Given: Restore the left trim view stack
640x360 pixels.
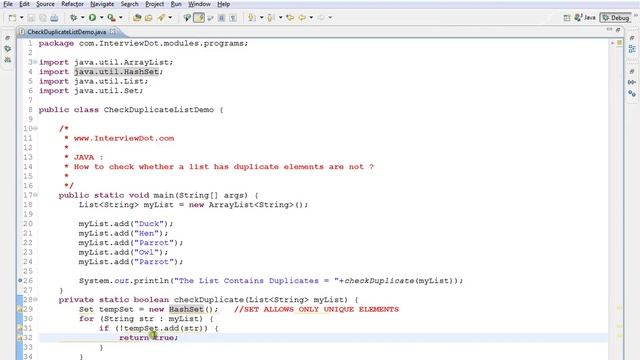Looking at the screenshot, I should click(x=7, y=38).
